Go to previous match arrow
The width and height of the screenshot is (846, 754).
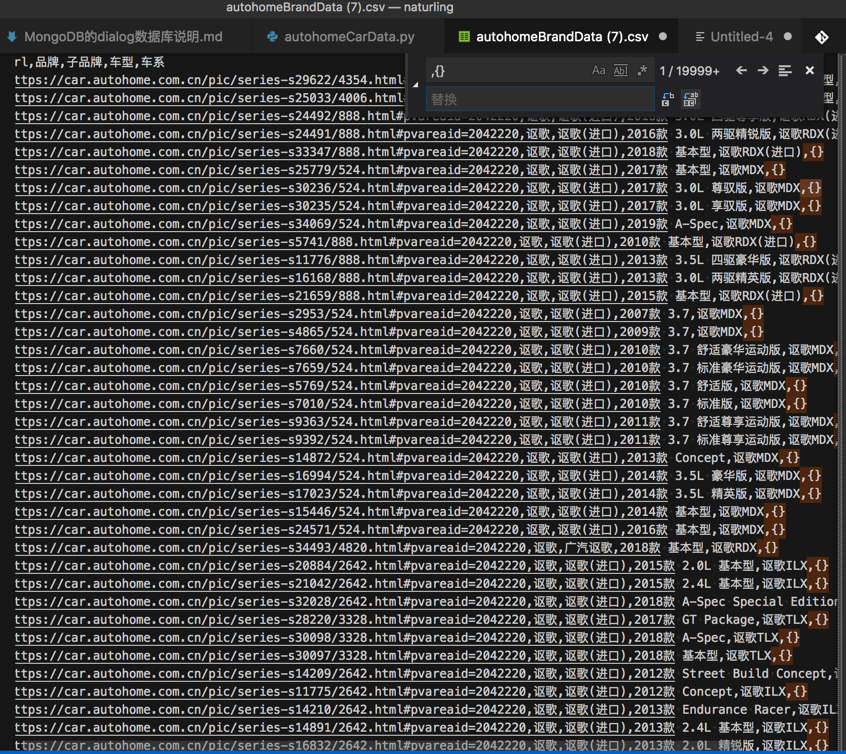click(x=741, y=71)
